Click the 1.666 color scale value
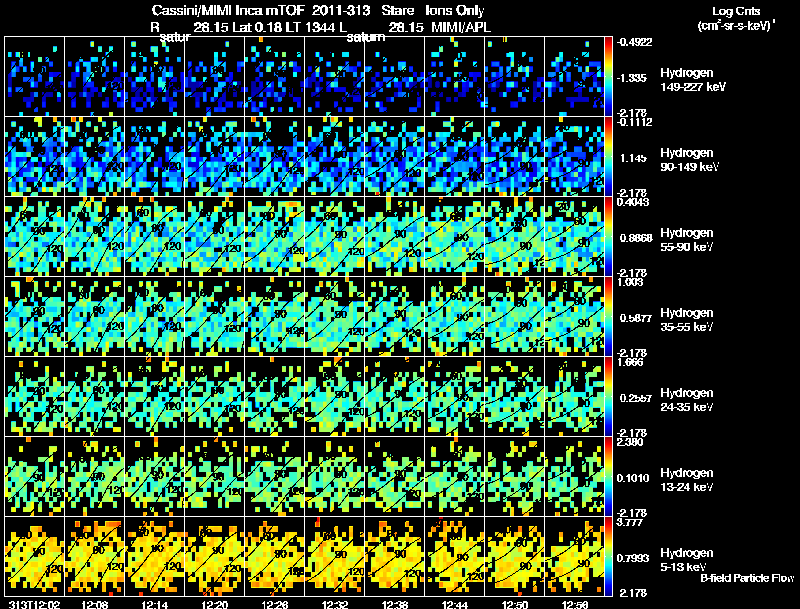Screen dimensions: 800x609 pos(630,362)
